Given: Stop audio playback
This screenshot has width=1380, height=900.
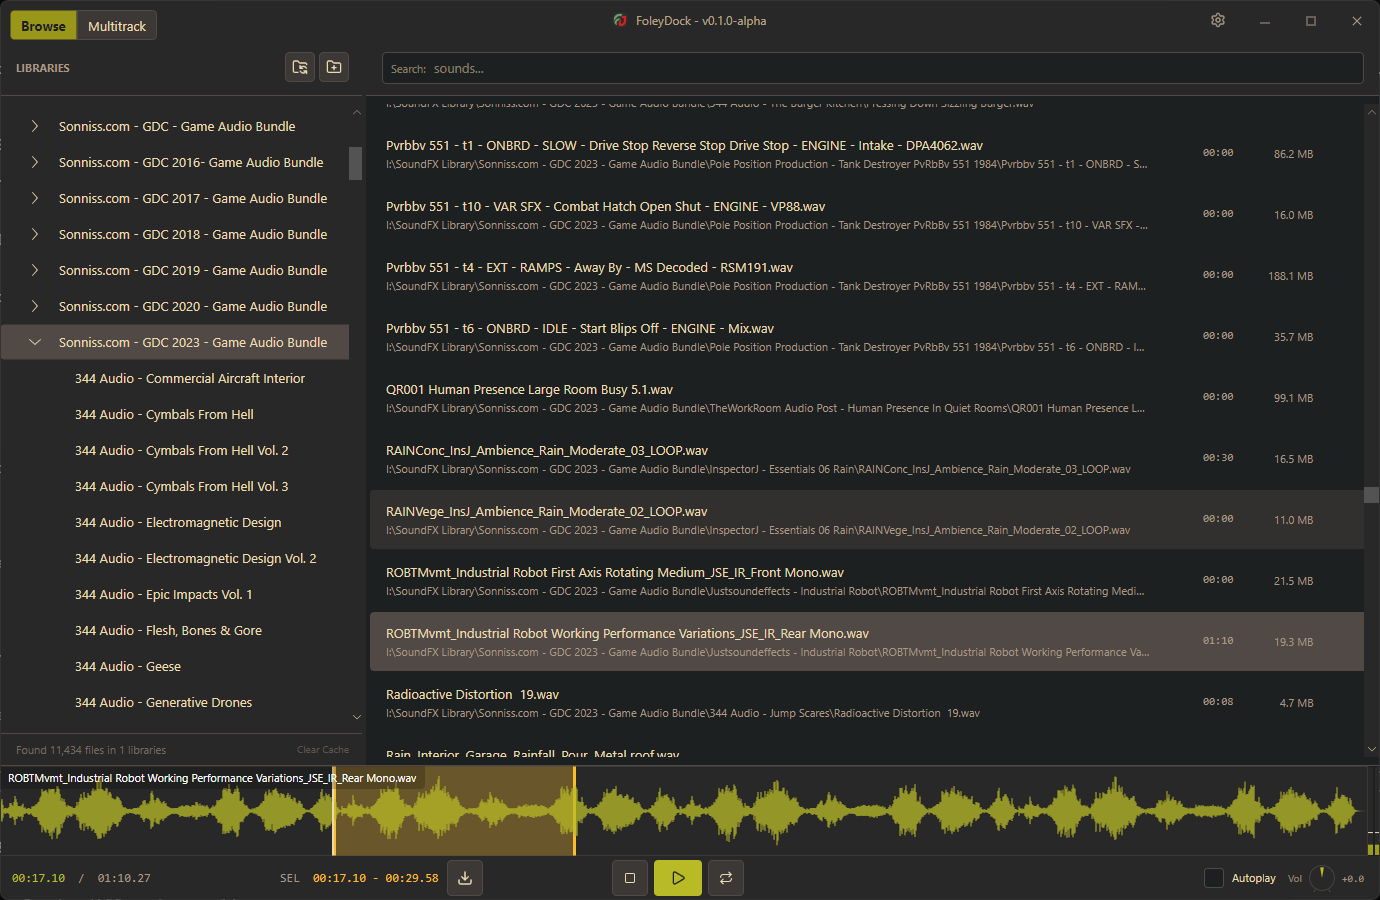Looking at the screenshot, I should point(630,878).
